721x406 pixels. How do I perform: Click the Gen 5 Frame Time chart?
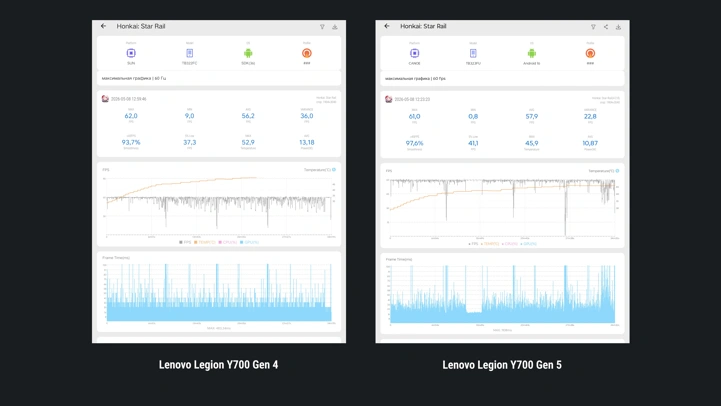click(502, 294)
